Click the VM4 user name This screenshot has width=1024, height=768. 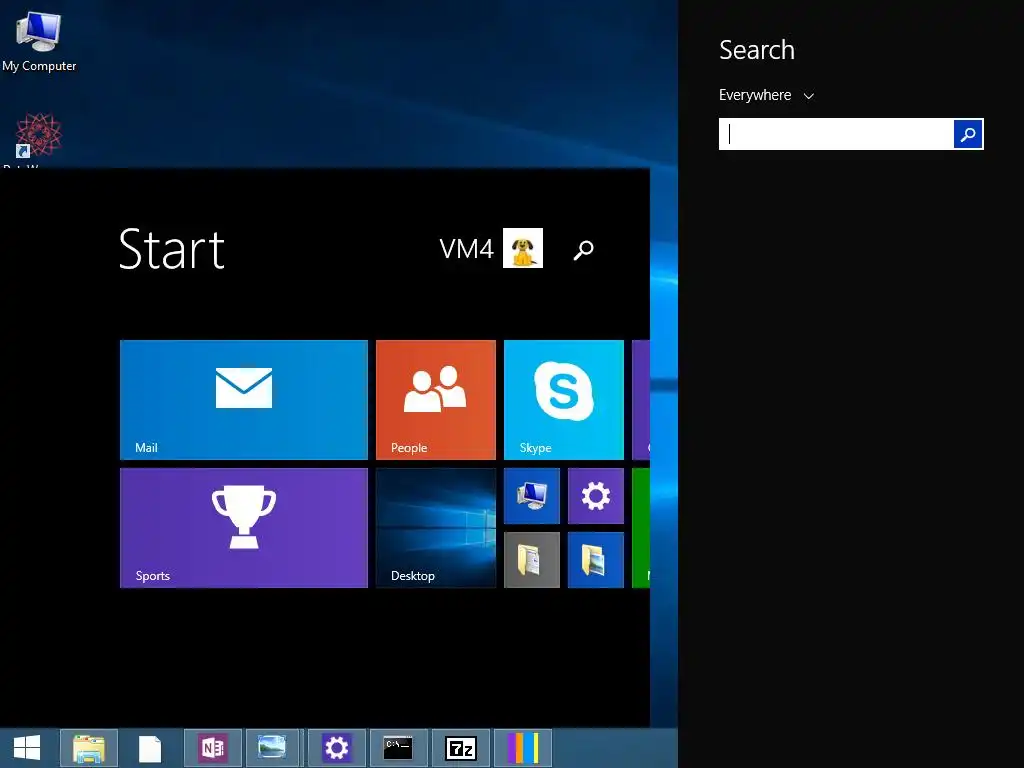coord(466,249)
